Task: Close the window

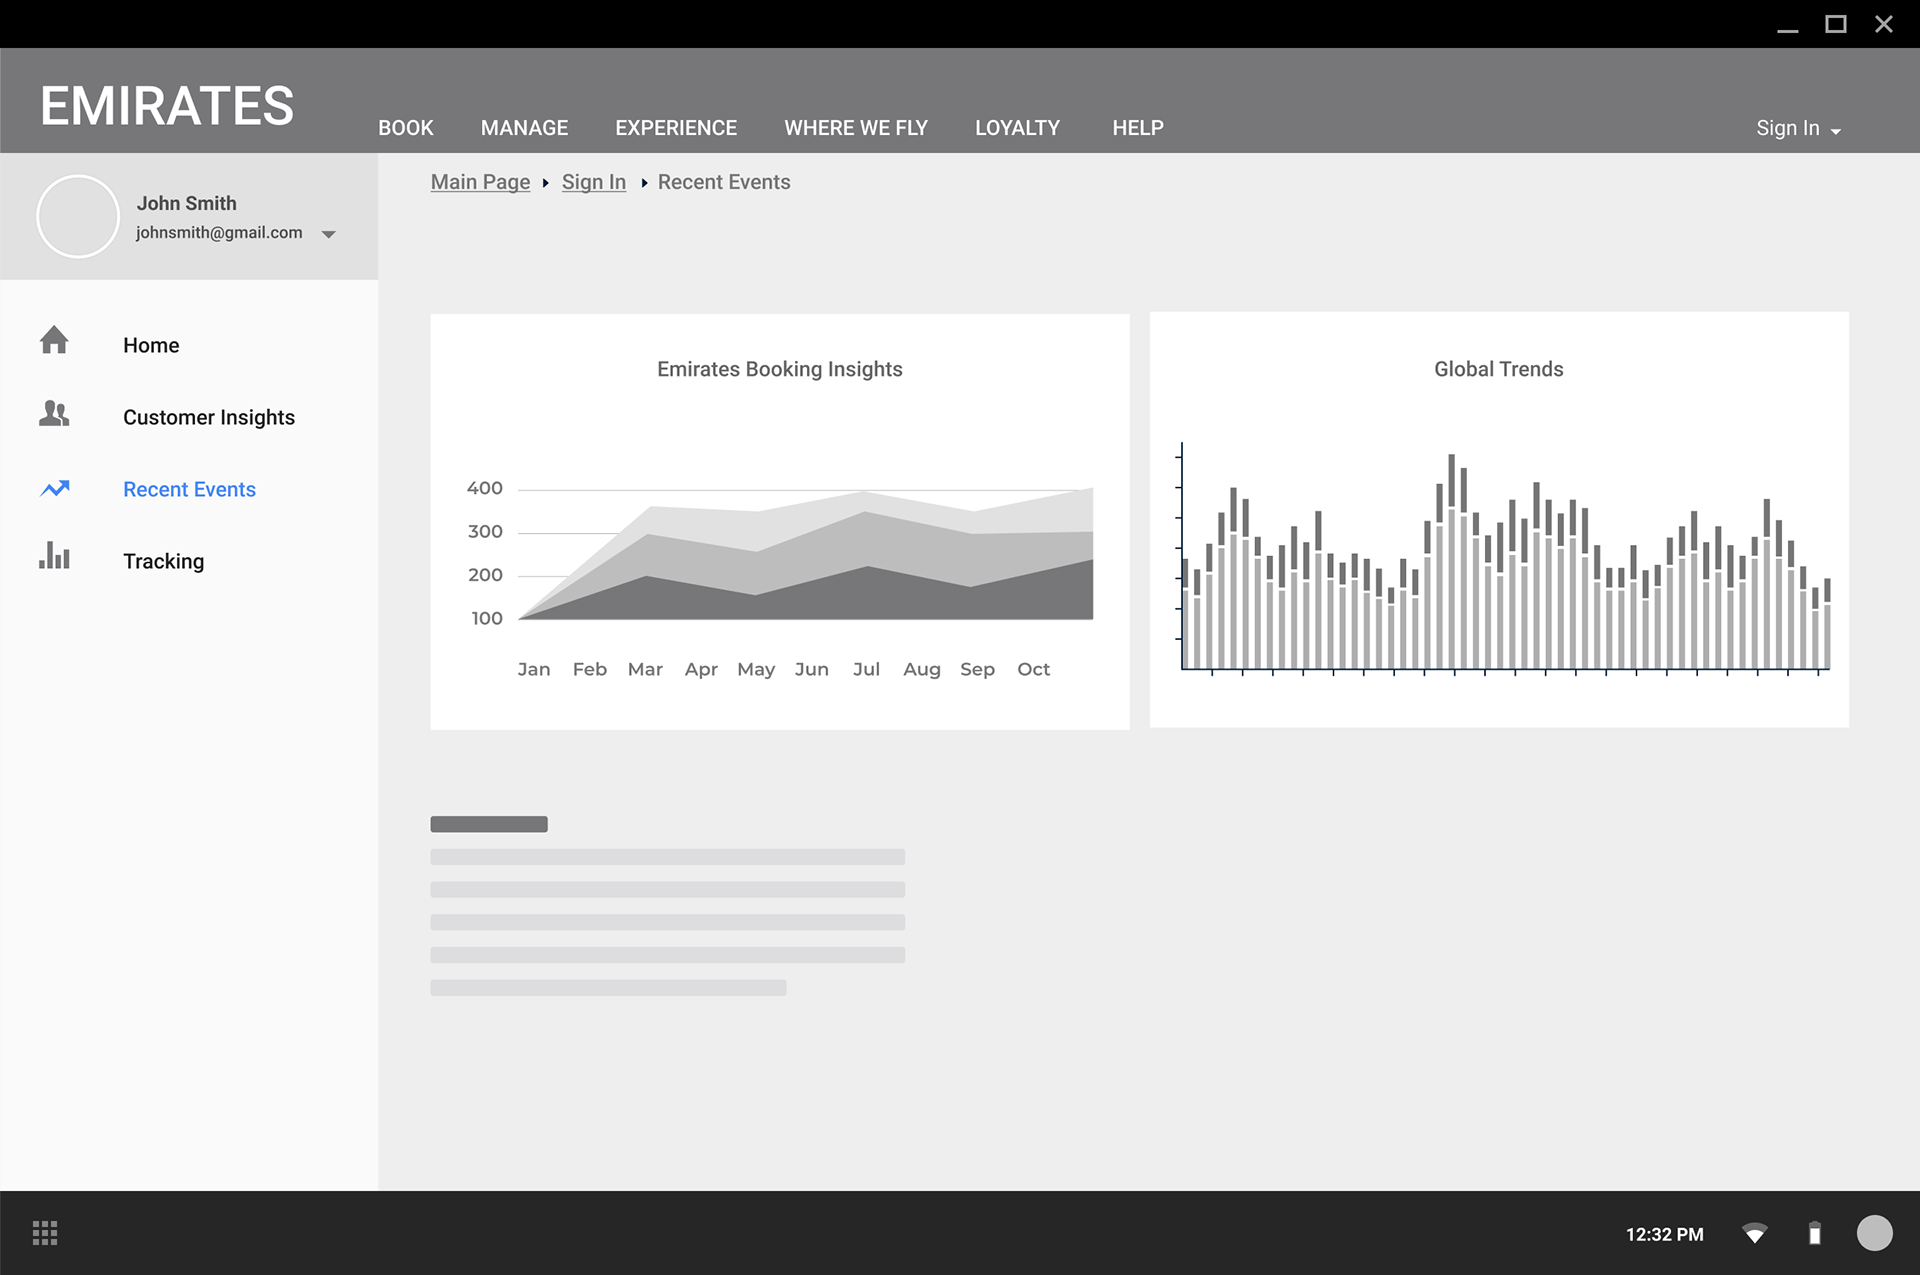Action: coord(1884,24)
